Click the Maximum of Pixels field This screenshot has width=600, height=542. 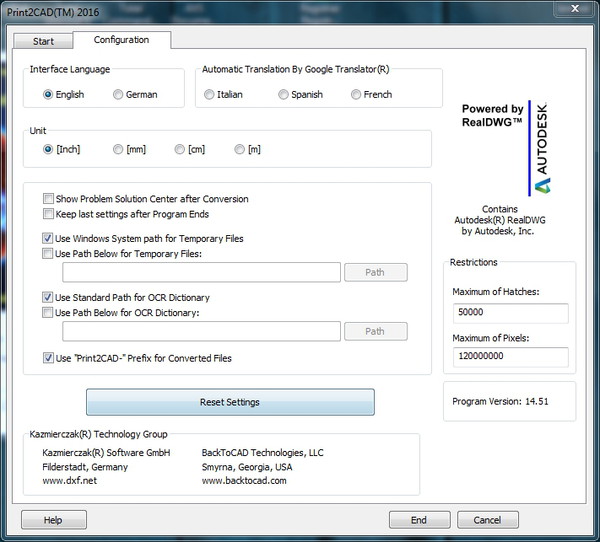coord(510,357)
